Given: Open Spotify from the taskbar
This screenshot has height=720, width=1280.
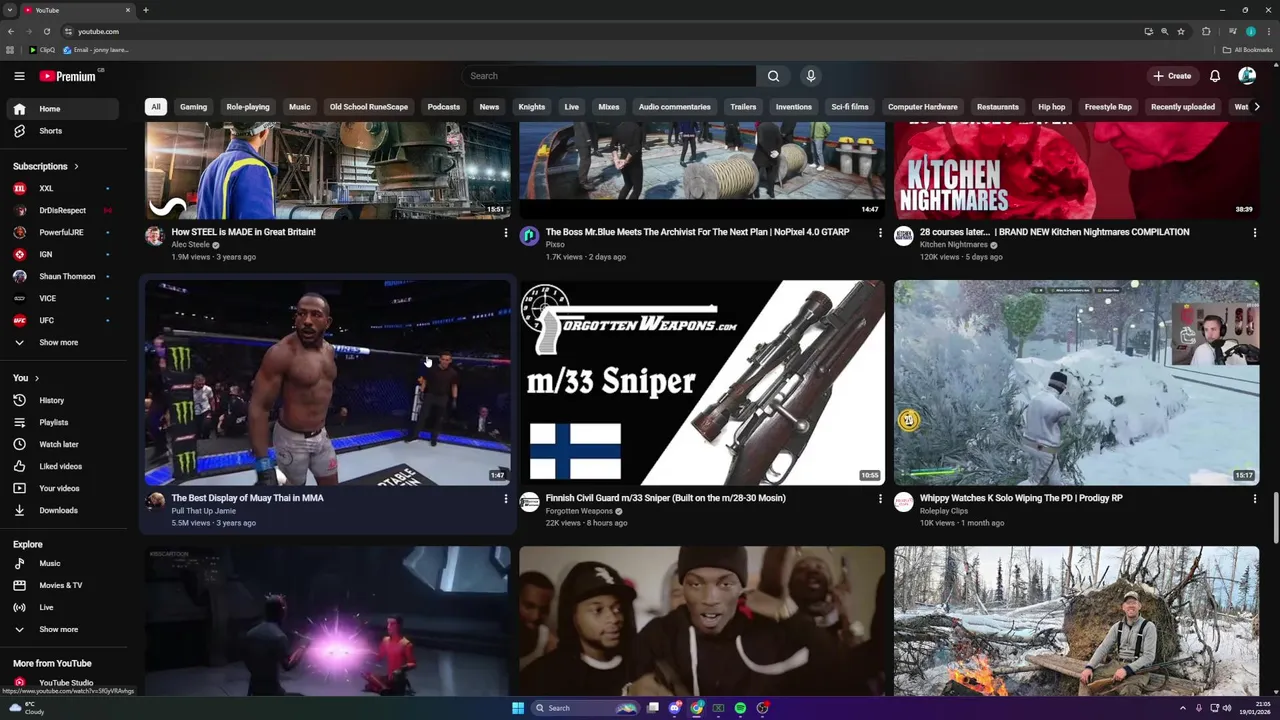Looking at the screenshot, I should [x=740, y=708].
